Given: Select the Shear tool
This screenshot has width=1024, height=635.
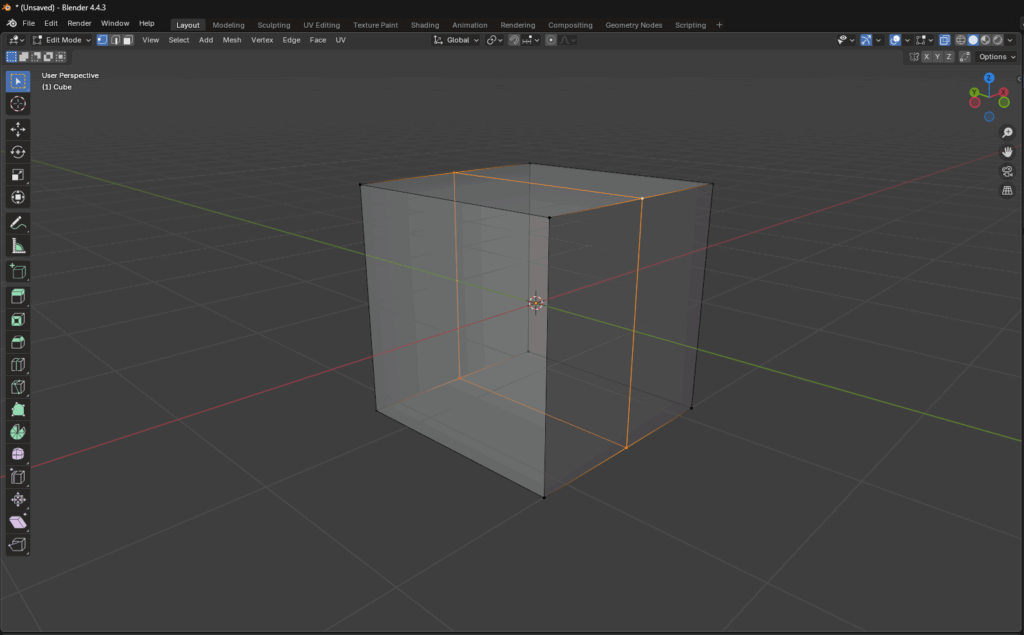Looking at the screenshot, I should pyautogui.click(x=18, y=522).
